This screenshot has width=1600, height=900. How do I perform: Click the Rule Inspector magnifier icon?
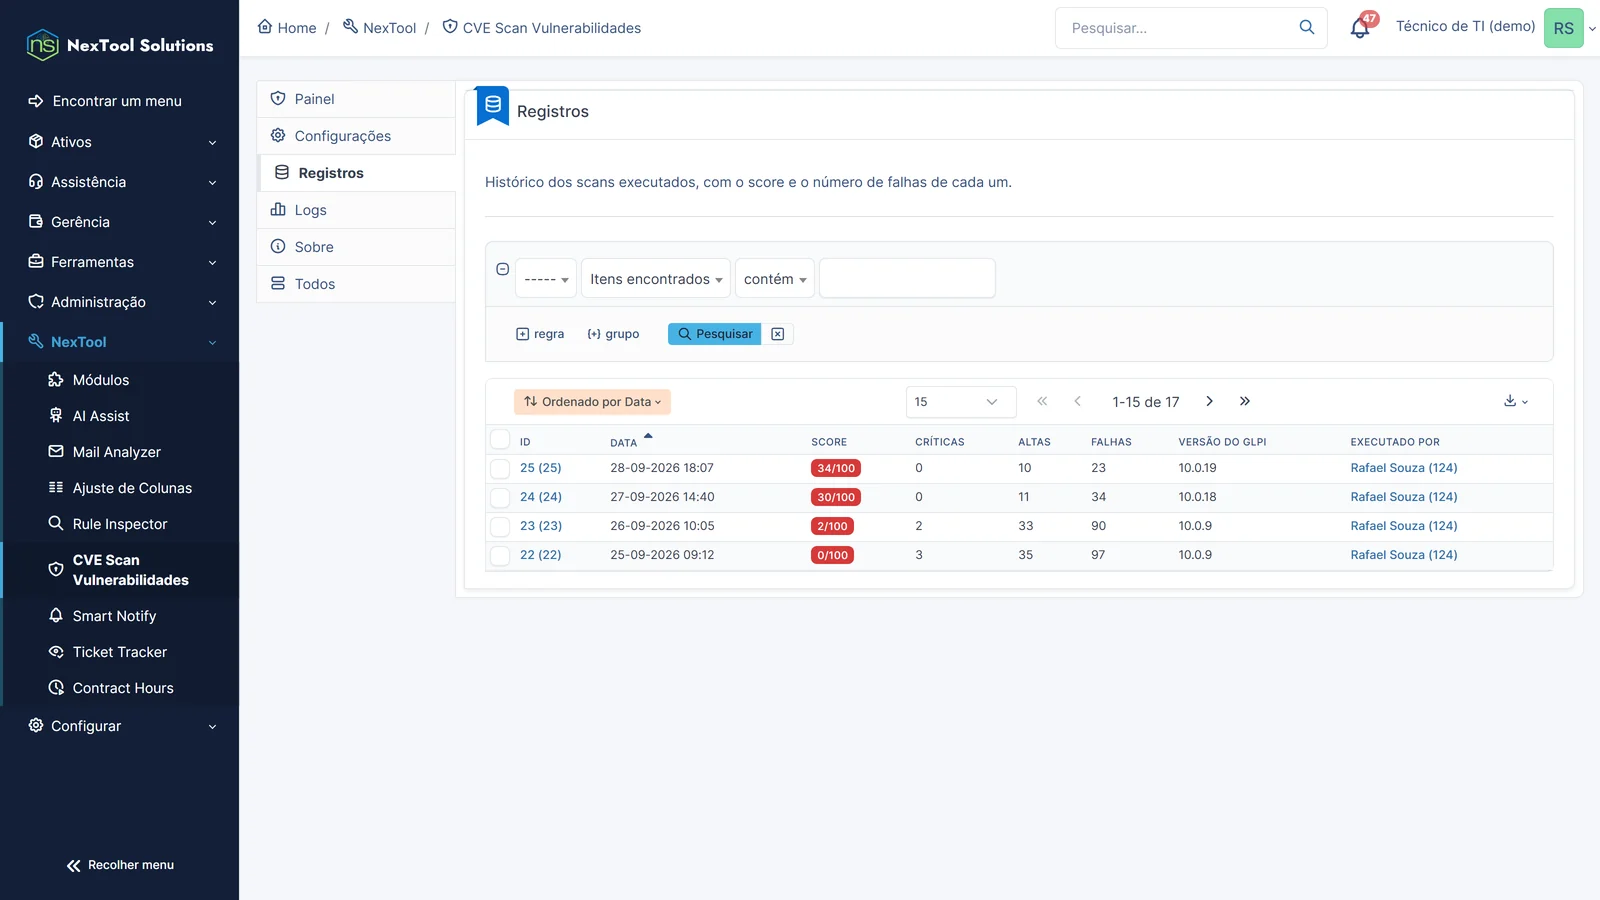tap(56, 524)
